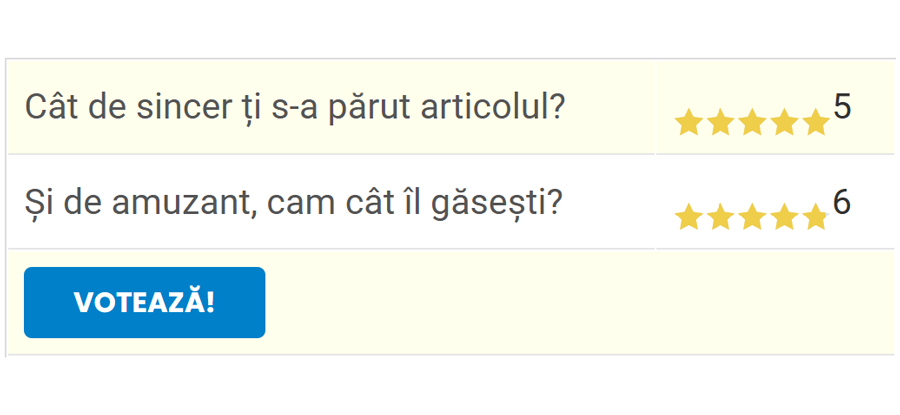
Task: Choose fifth star for amuzant rating
Action: [816, 217]
